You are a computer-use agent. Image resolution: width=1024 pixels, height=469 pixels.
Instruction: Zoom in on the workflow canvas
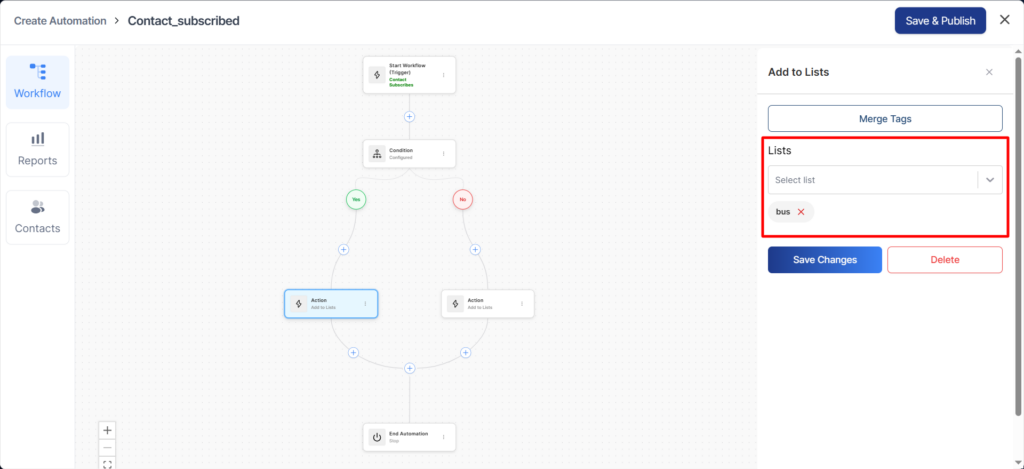[108, 430]
